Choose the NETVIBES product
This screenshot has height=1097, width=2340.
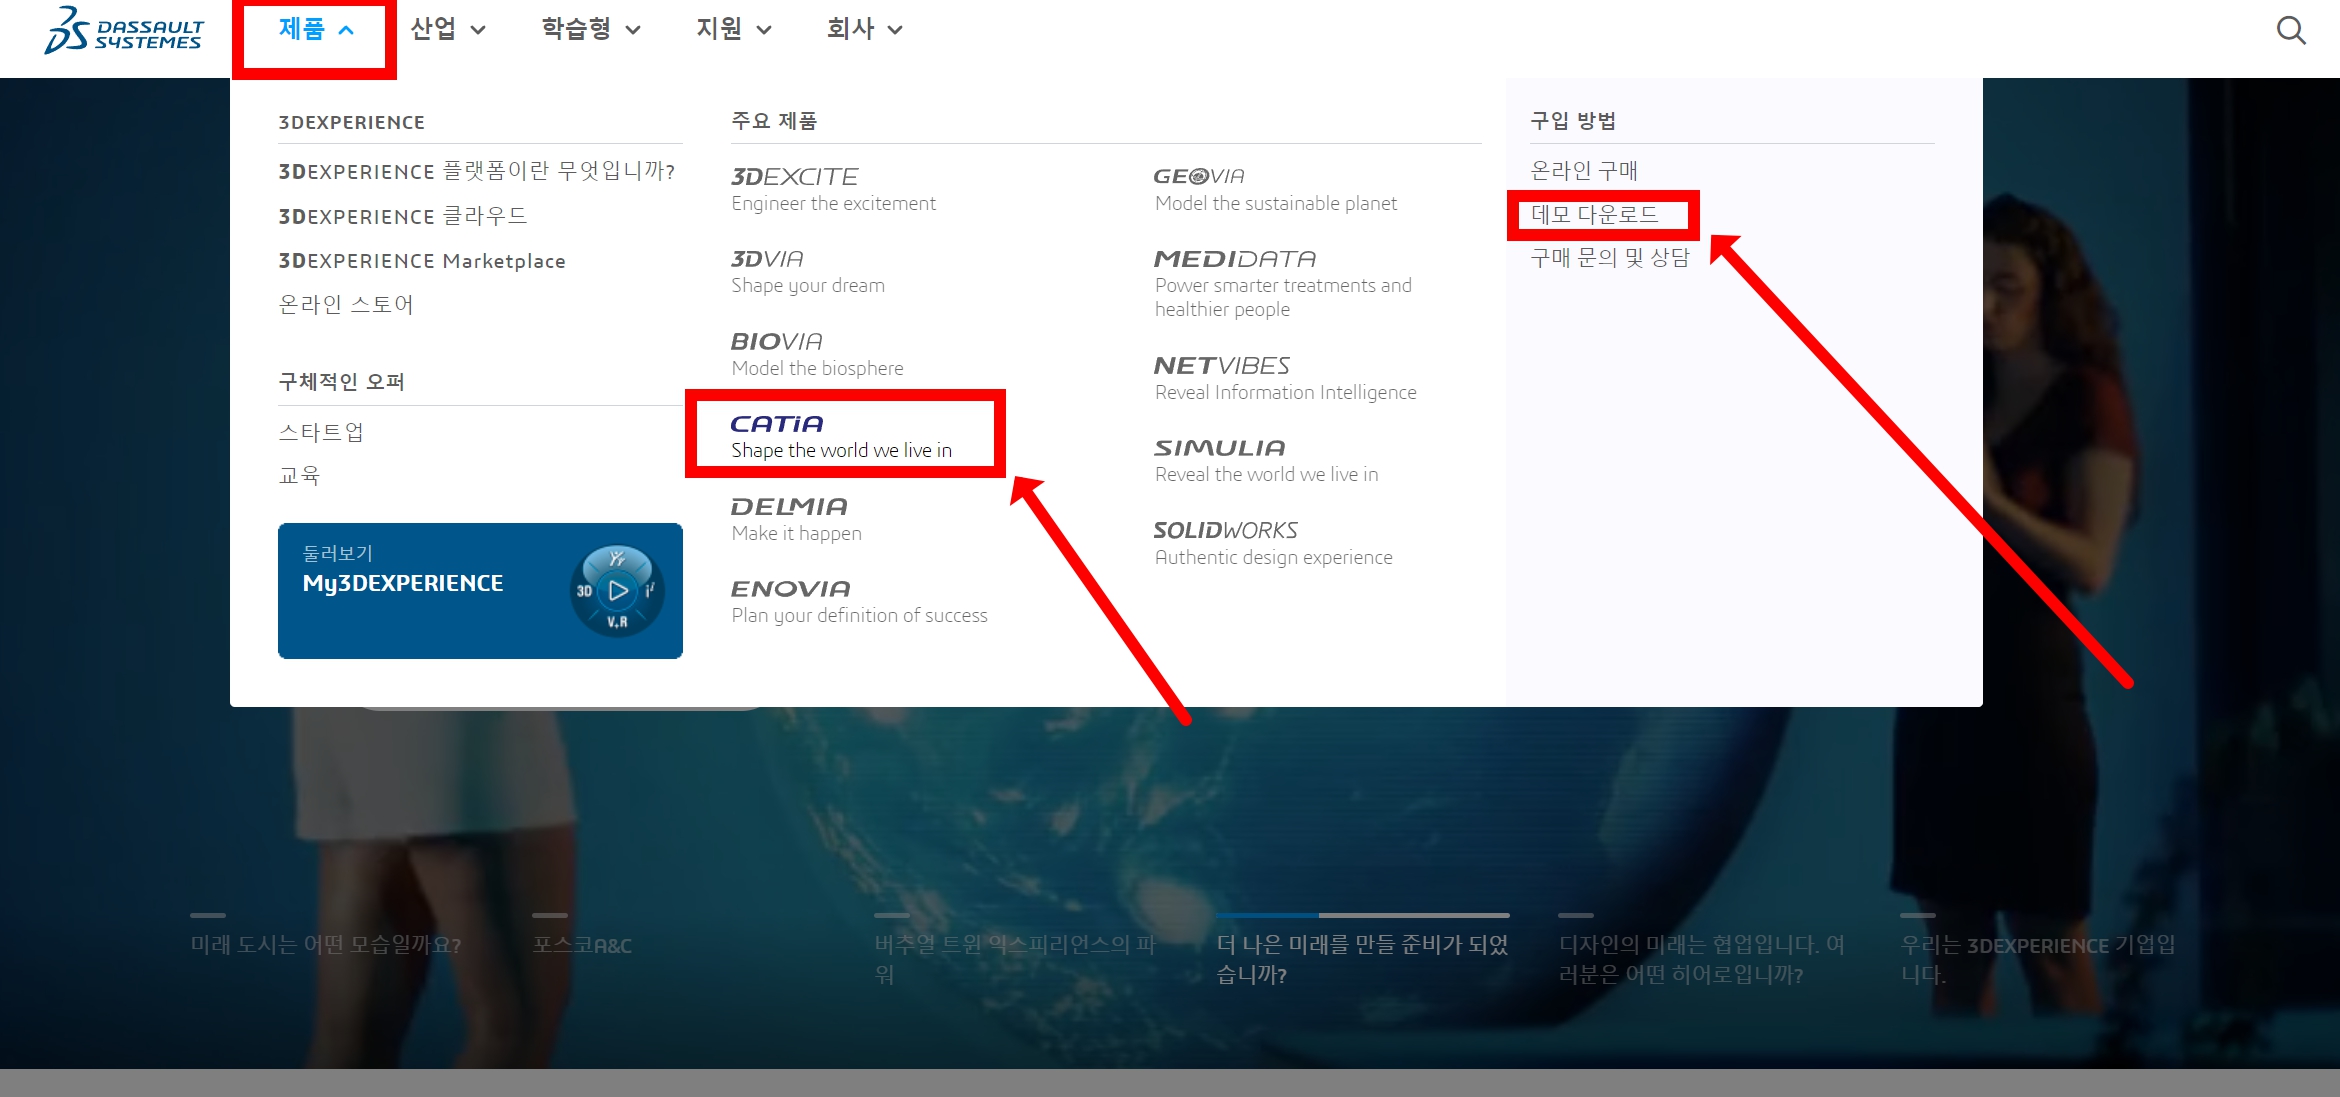point(1285,378)
